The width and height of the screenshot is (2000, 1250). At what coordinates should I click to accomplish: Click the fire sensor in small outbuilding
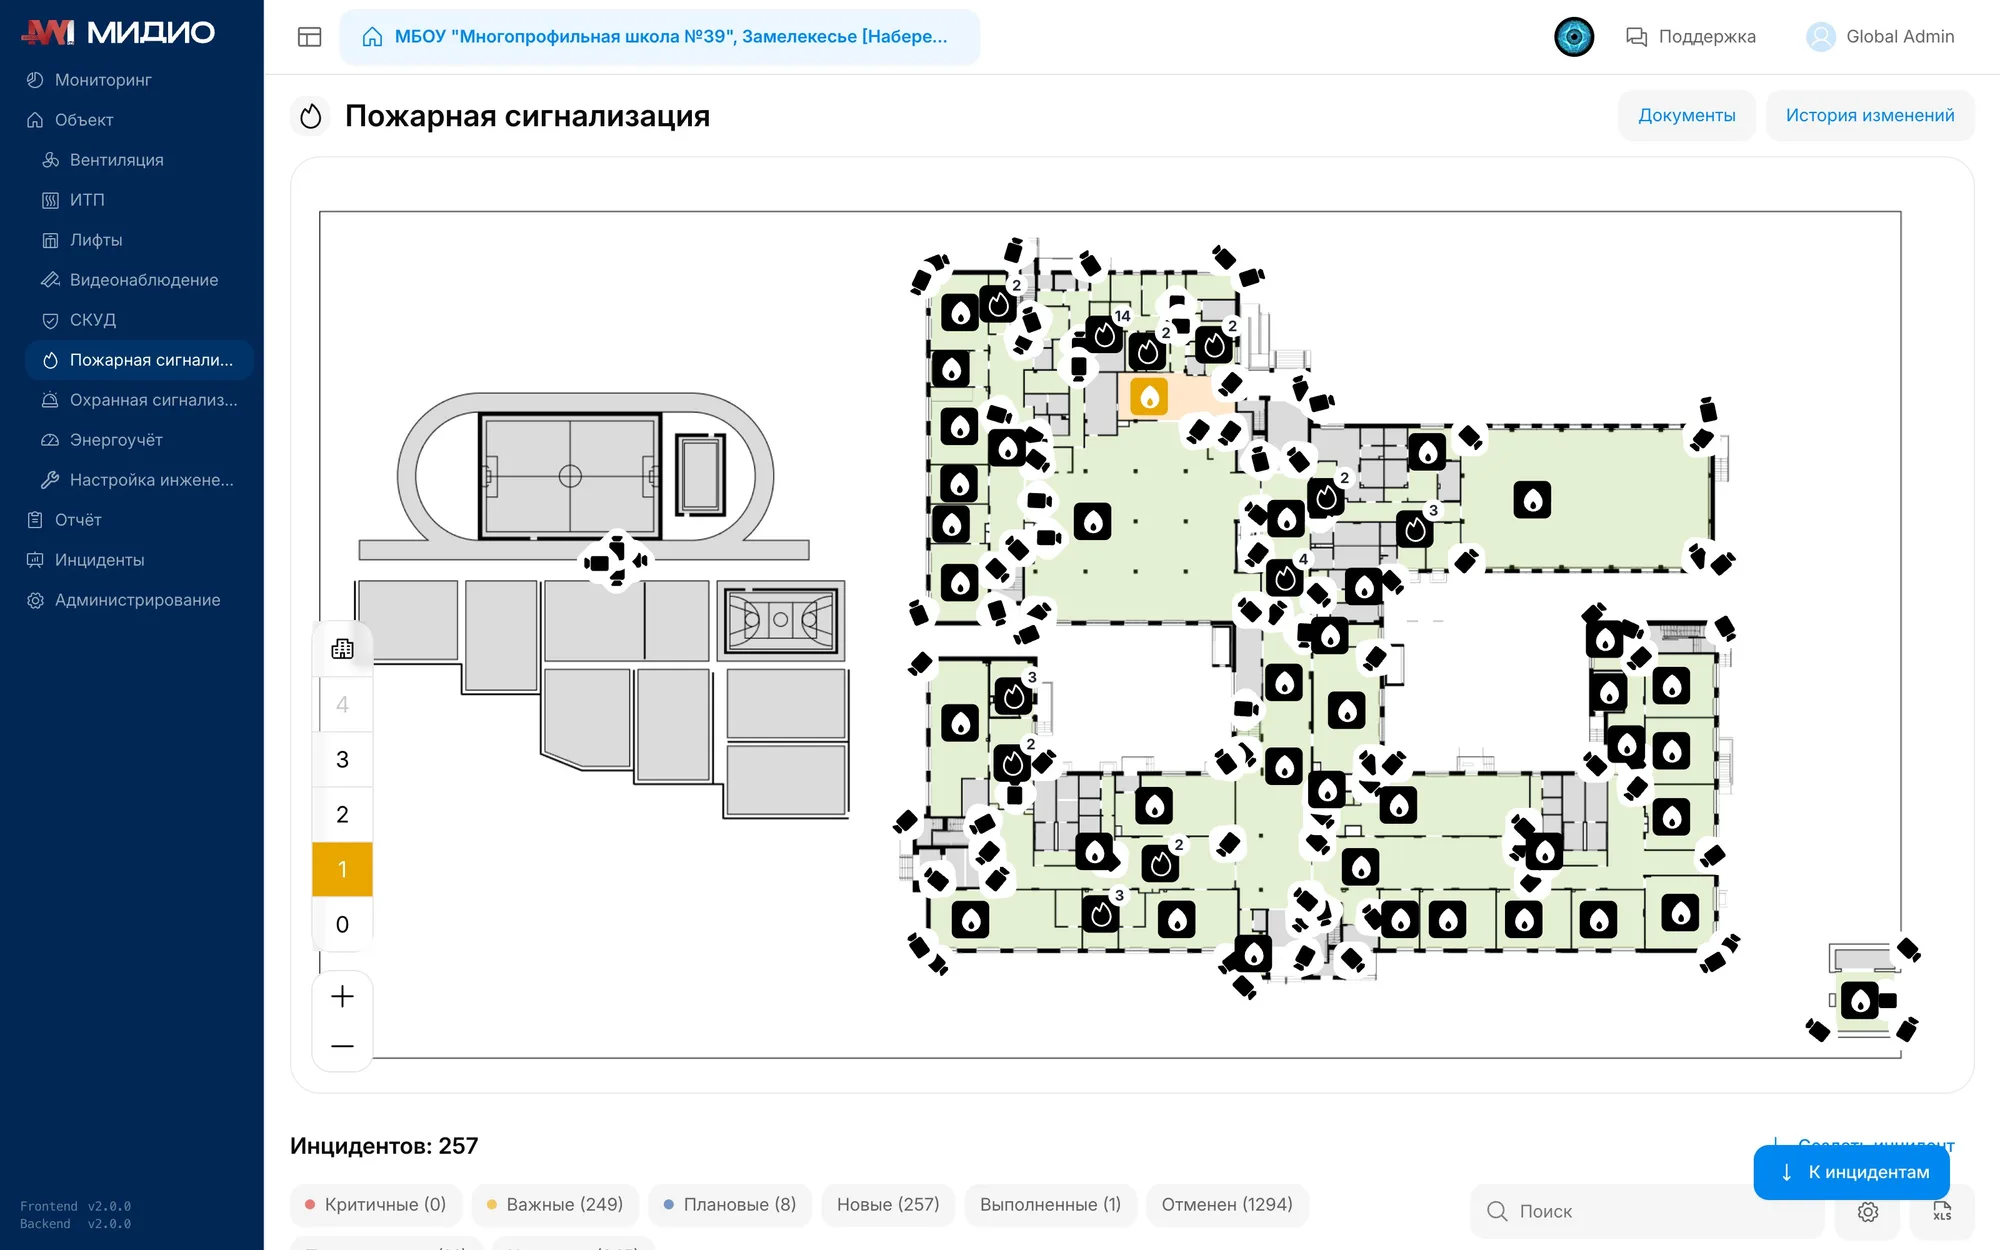point(1860,1000)
